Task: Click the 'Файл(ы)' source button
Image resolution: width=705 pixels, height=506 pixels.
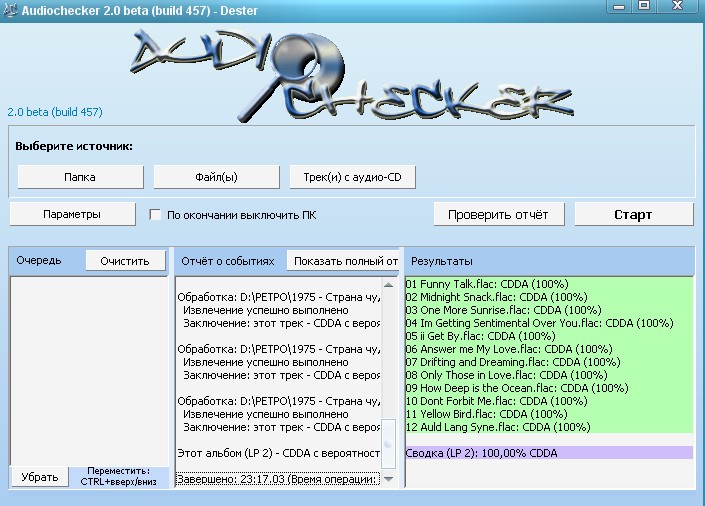Action: pyautogui.click(x=216, y=177)
